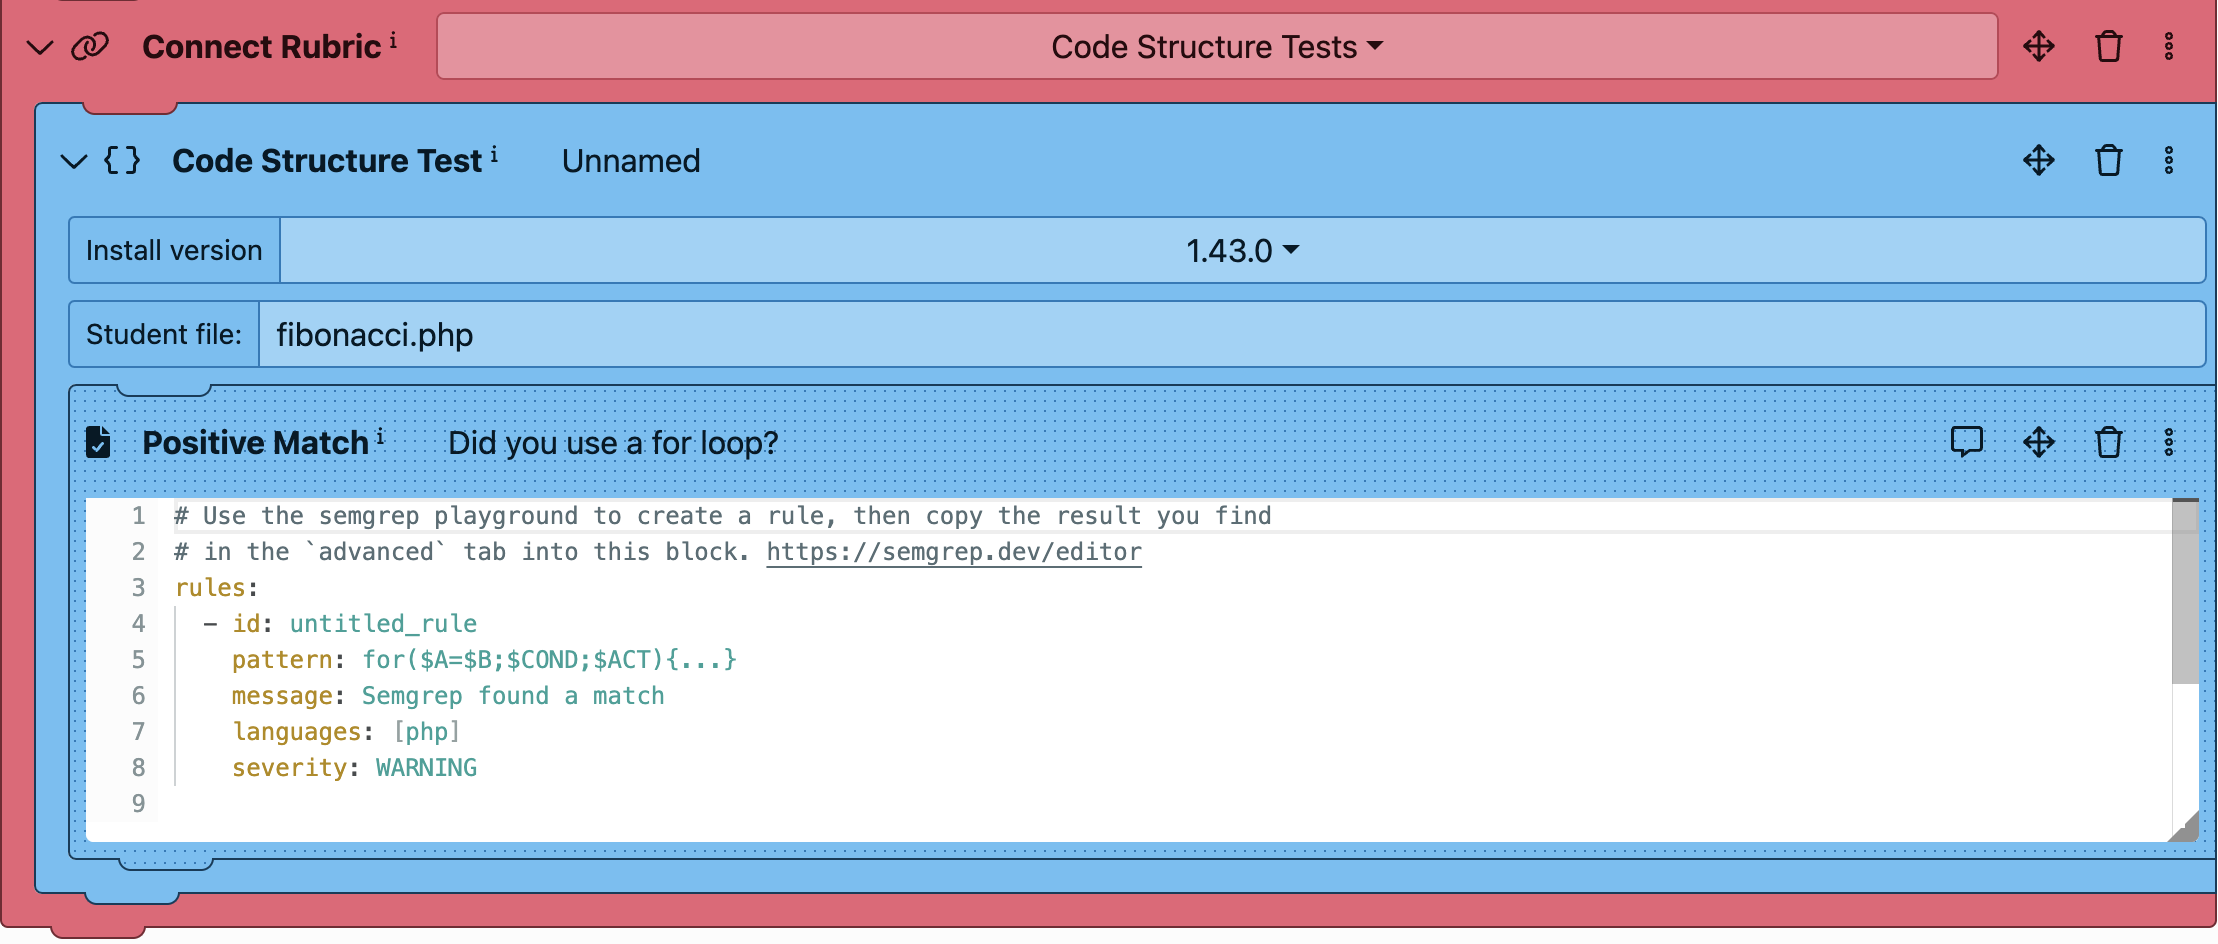The width and height of the screenshot is (2218, 944).
Task: Delete the Positive Match block
Action: coord(2108,442)
